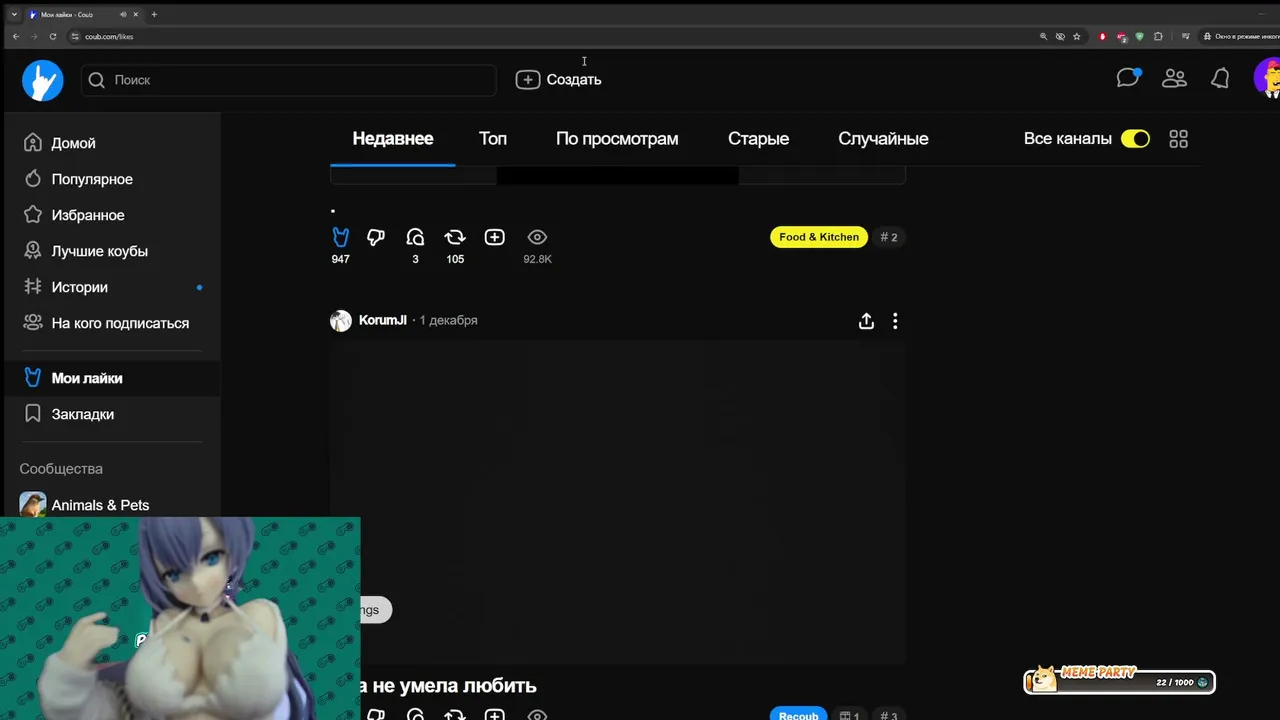Viewport: 1280px width, 720px height.
Task: Toggle the "Все каналы" switch
Action: click(x=1135, y=139)
